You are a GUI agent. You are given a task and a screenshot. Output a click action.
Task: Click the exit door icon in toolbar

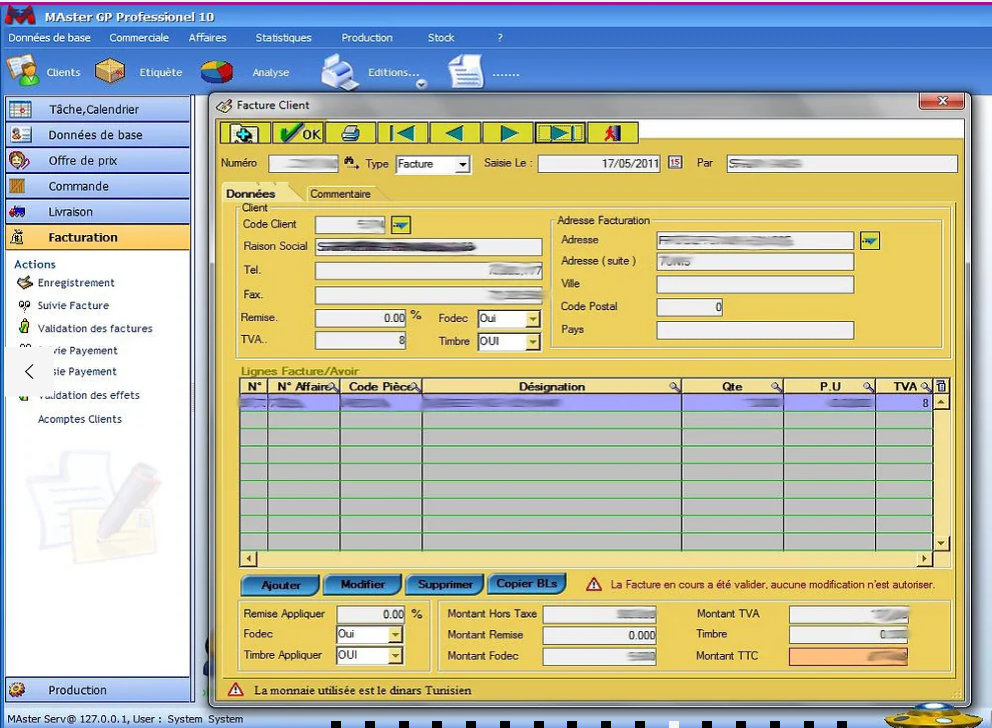tap(612, 133)
